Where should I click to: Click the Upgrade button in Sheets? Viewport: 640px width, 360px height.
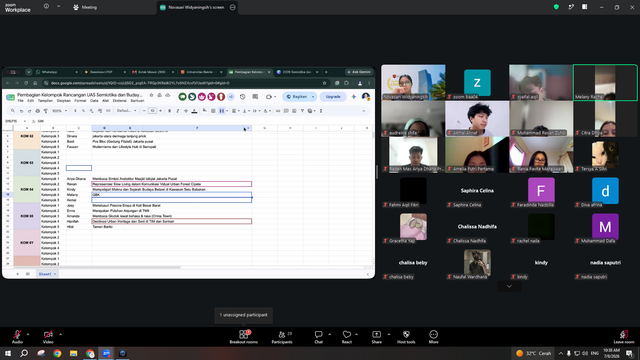(x=333, y=97)
